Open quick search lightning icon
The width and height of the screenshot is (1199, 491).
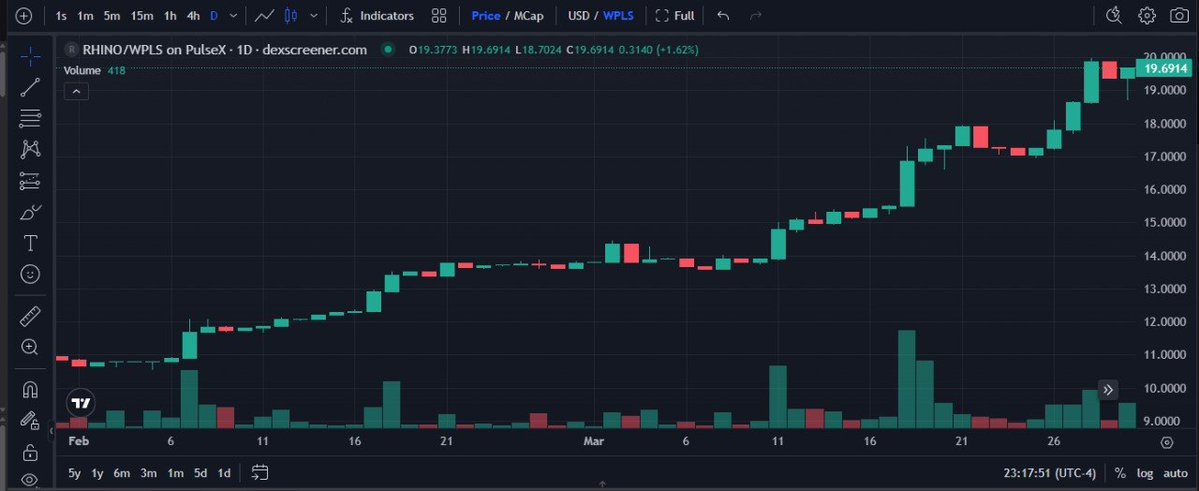[x=1114, y=15]
